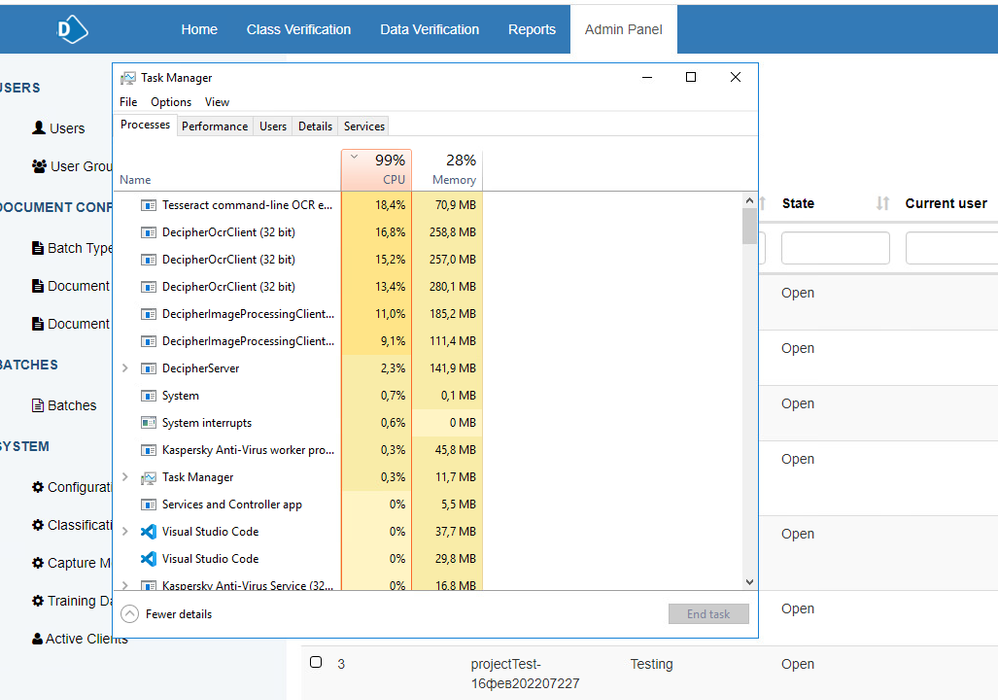Go to the Data Verification page
This screenshot has width=998, height=700.
(x=429, y=29)
